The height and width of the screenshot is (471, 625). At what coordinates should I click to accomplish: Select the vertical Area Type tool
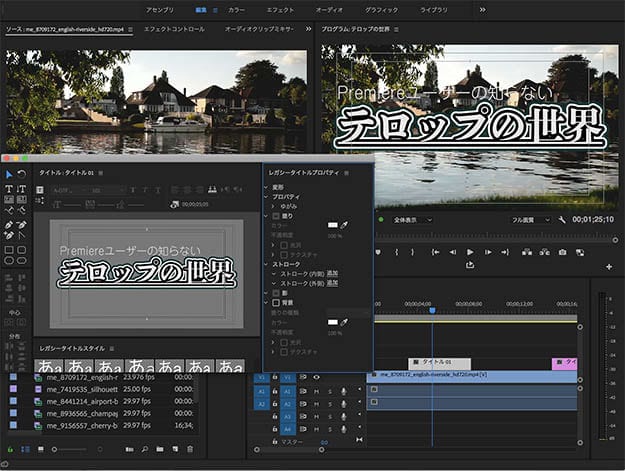(22, 199)
